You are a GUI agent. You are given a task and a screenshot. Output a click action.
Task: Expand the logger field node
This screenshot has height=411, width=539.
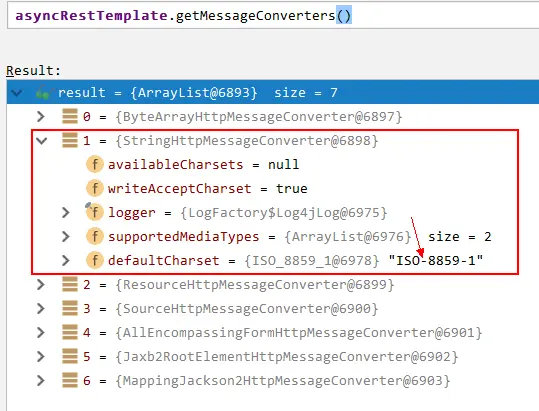(66, 213)
